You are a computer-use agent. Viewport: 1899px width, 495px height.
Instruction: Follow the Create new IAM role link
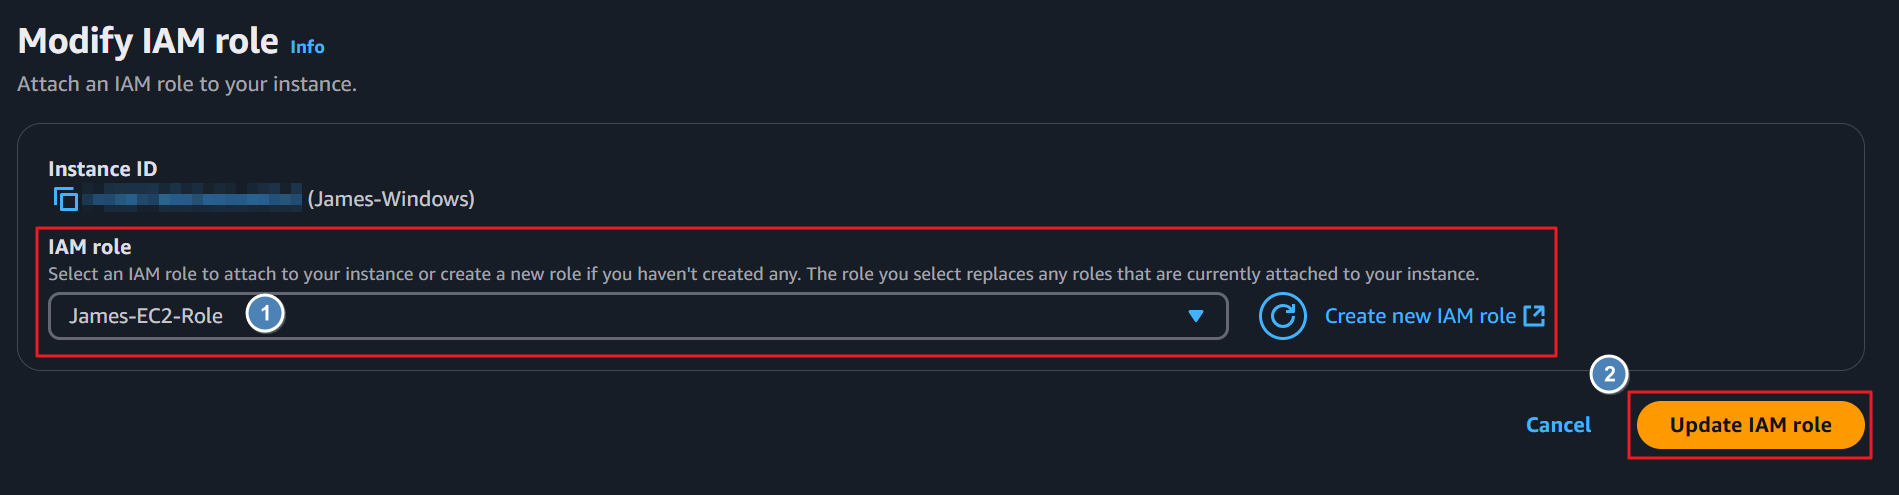click(1420, 316)
